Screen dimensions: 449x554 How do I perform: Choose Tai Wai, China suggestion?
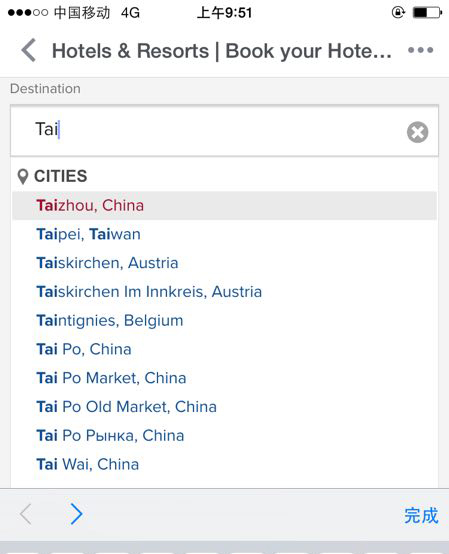(224, 465)
